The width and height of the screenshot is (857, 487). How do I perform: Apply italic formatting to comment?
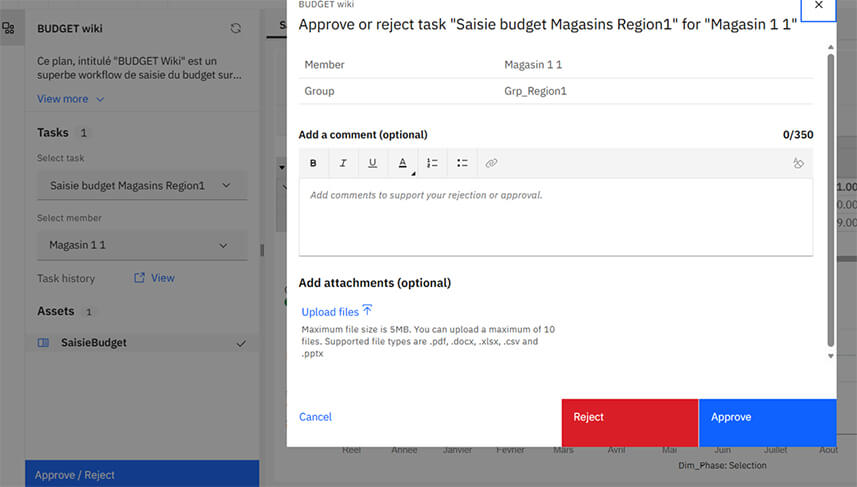[343, 163]
